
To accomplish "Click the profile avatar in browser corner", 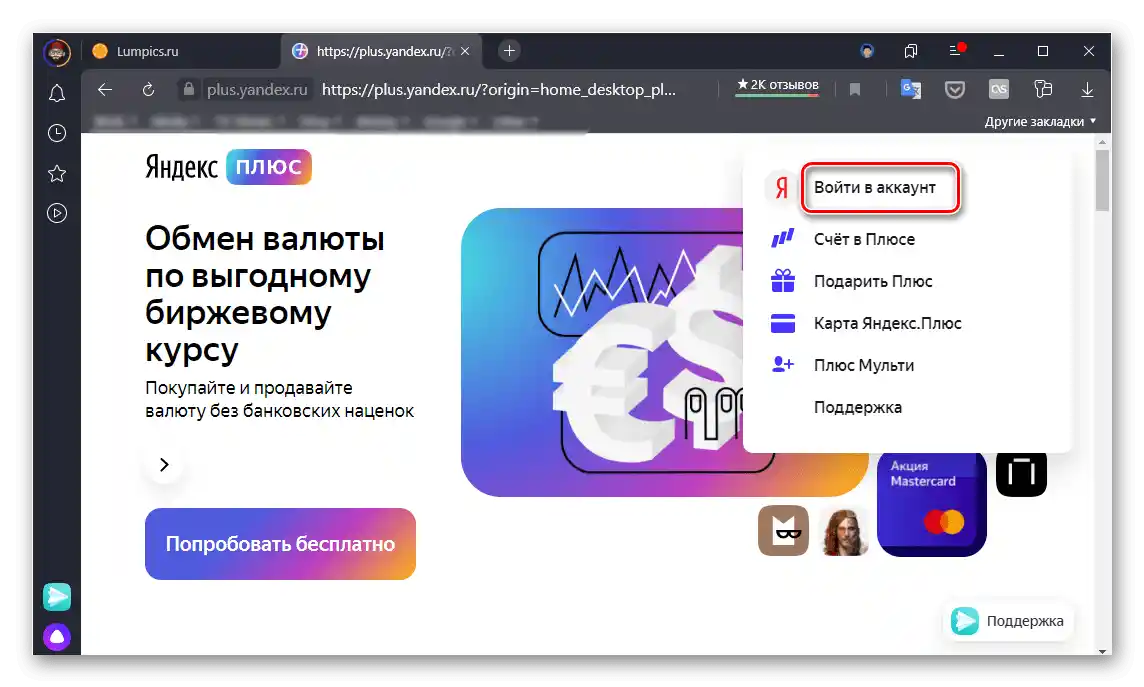I will [x=57, y=52].
